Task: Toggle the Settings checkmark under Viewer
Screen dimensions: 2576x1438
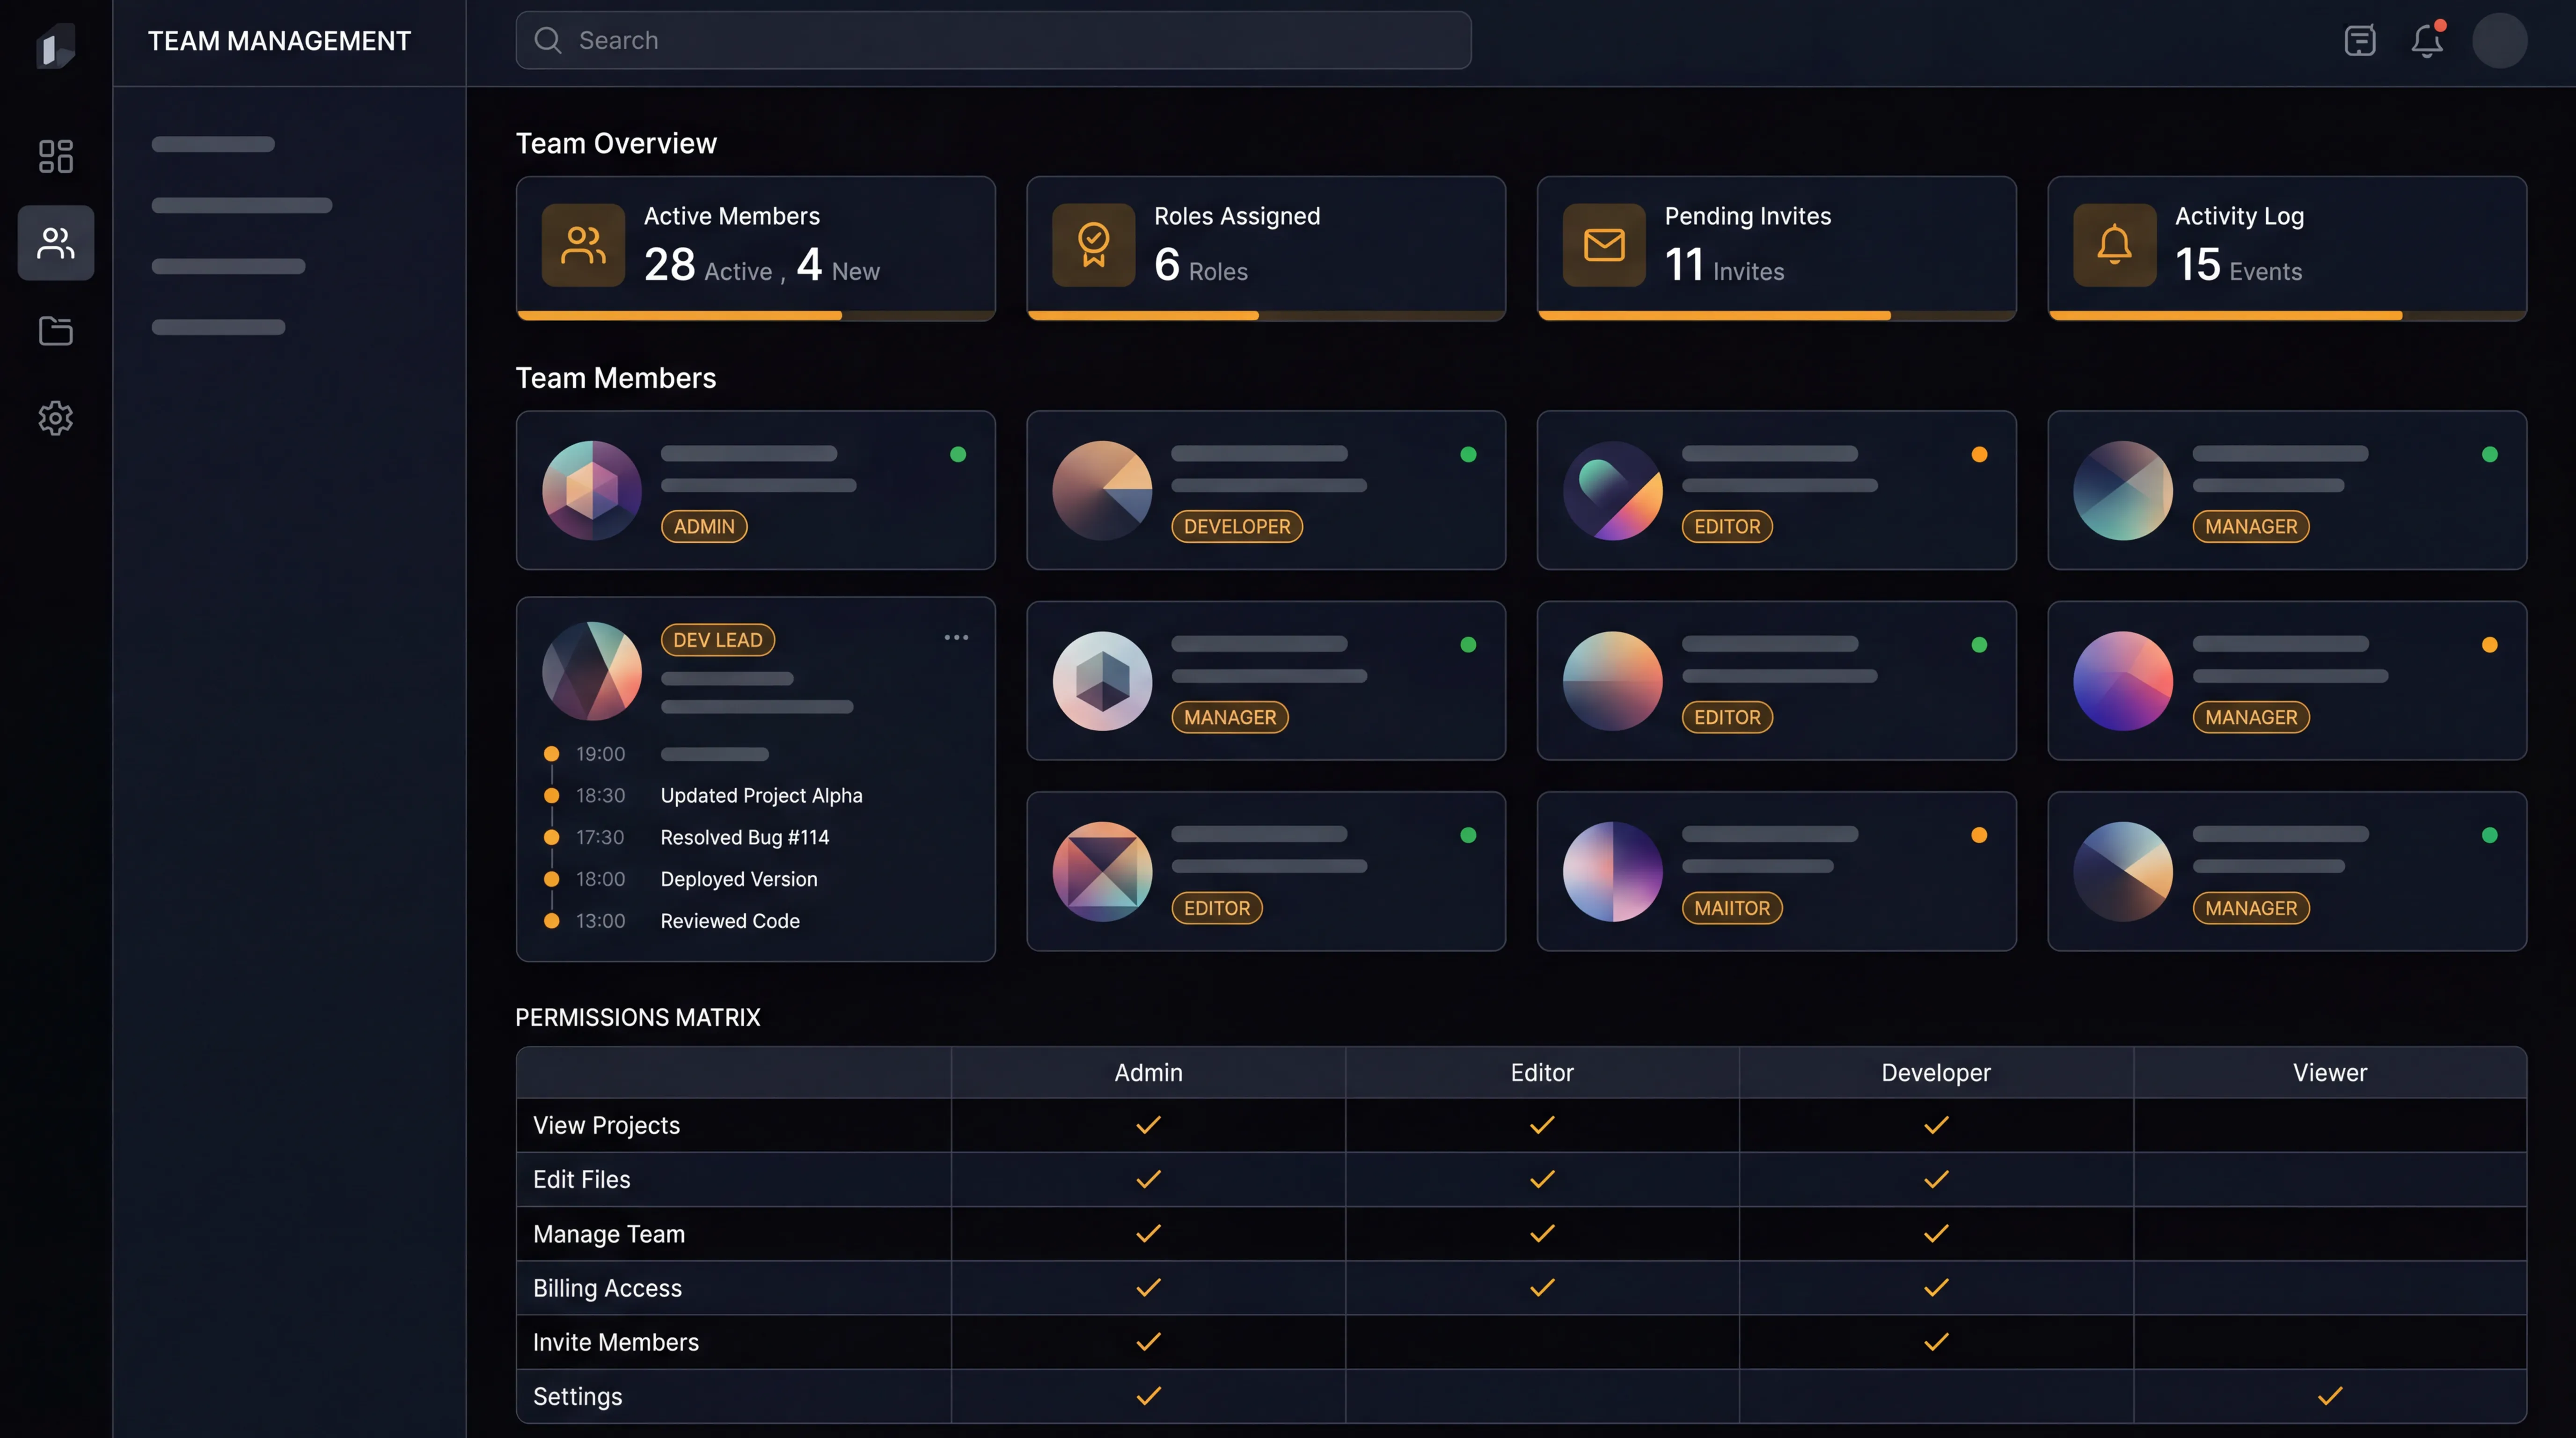Action: click(x=2330, y=1396)
